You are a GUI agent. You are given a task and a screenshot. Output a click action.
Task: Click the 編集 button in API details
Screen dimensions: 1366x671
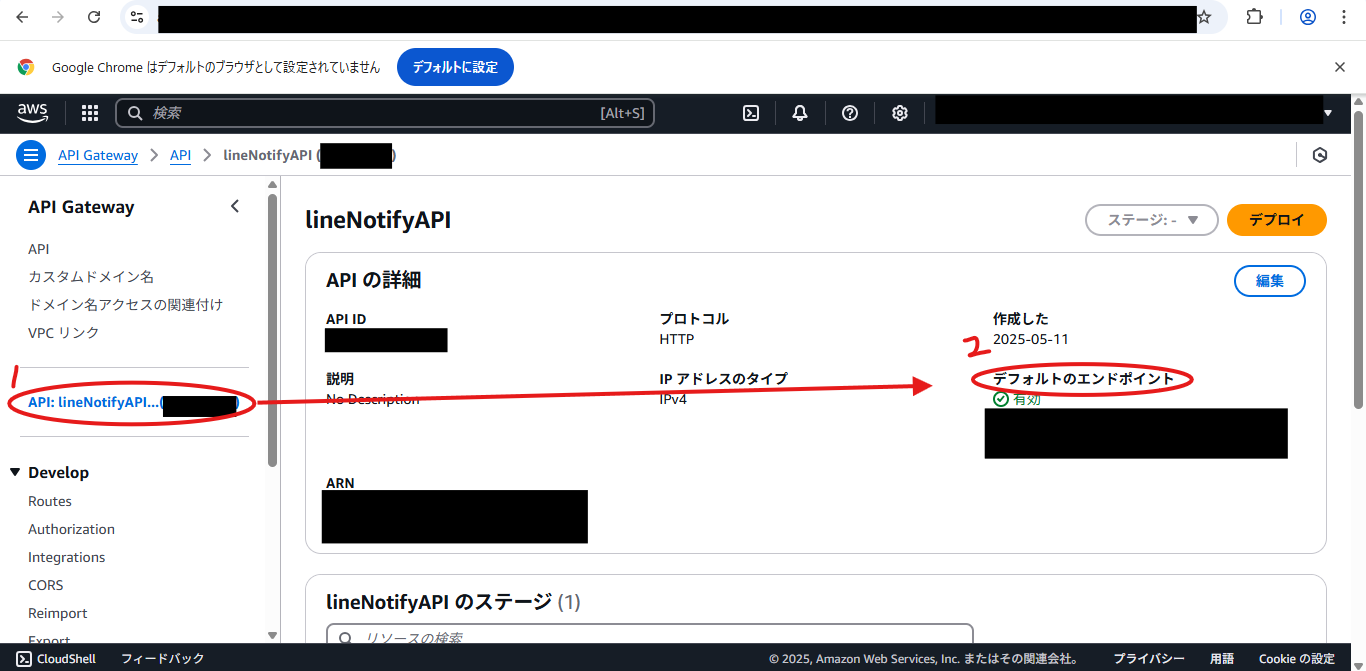click(x=1270, y=281)
